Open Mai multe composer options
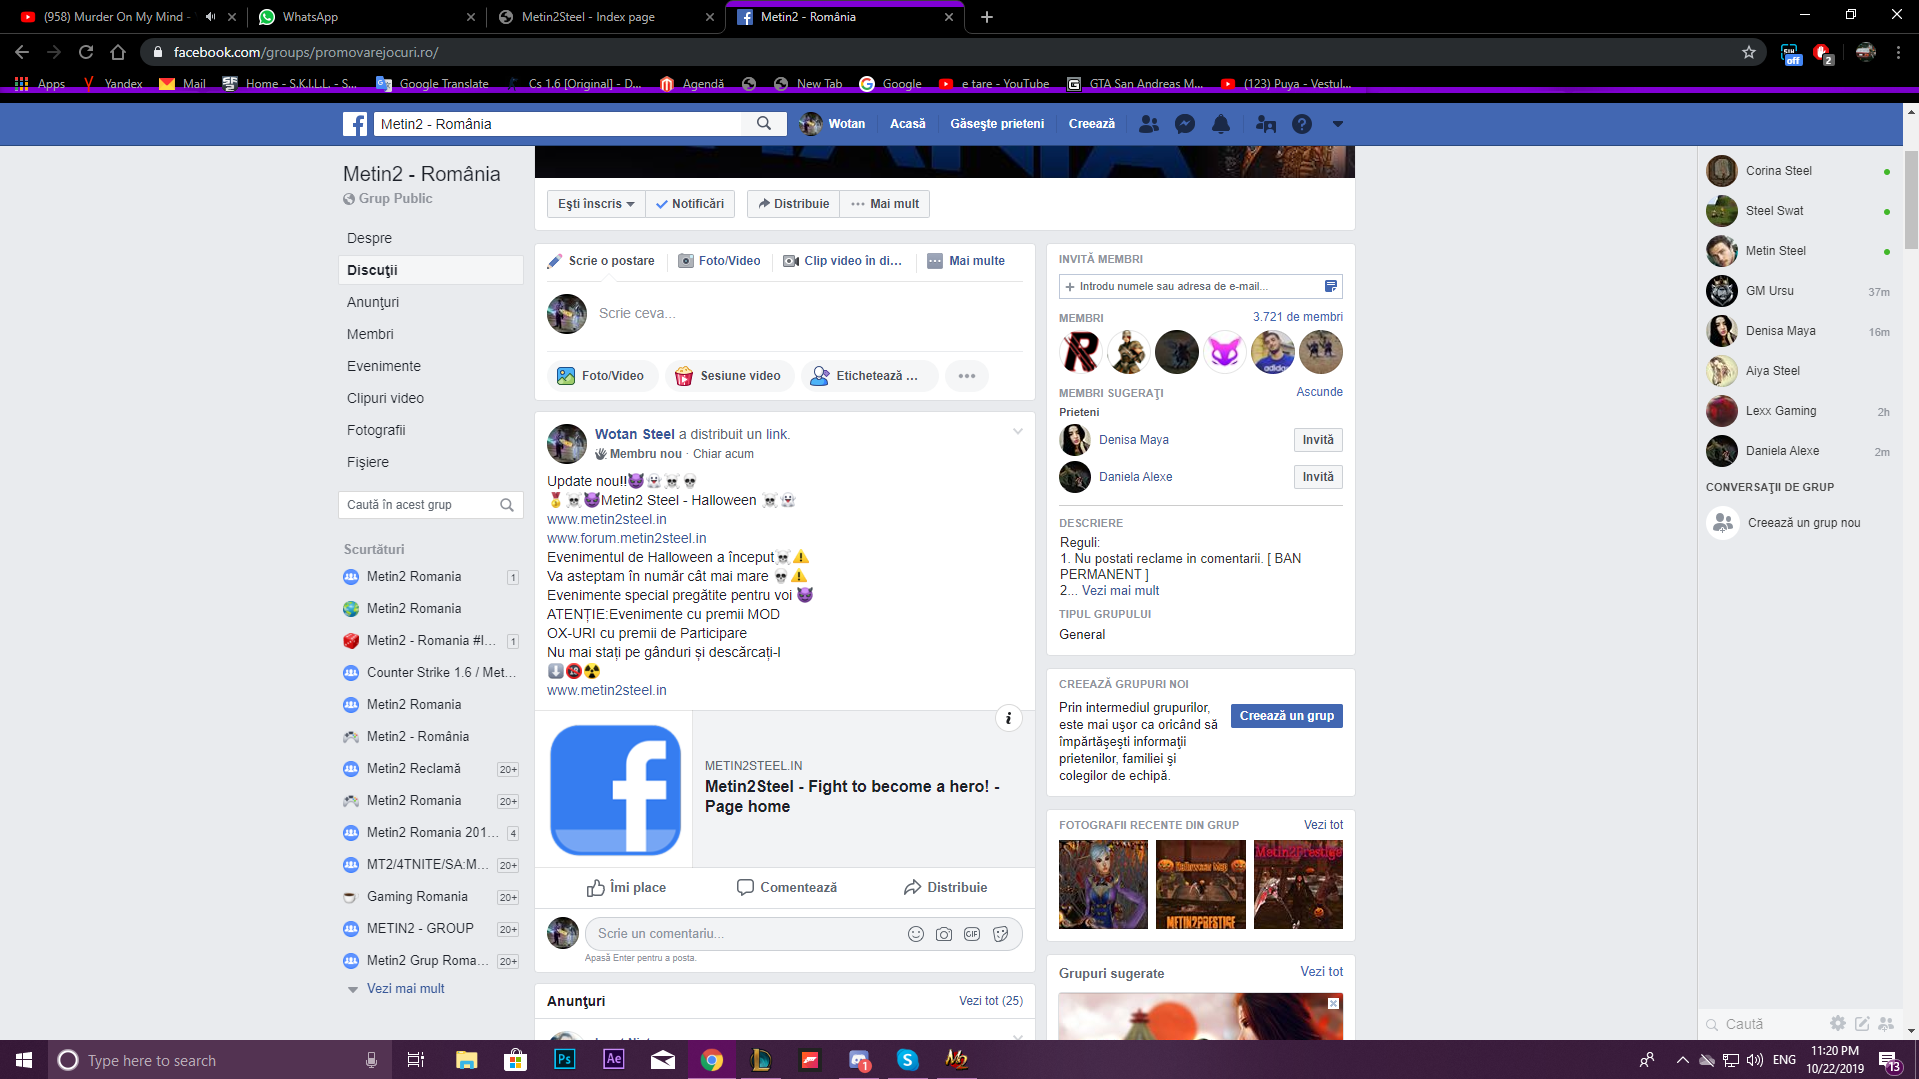The image size is (1919, 1079). 966,261
